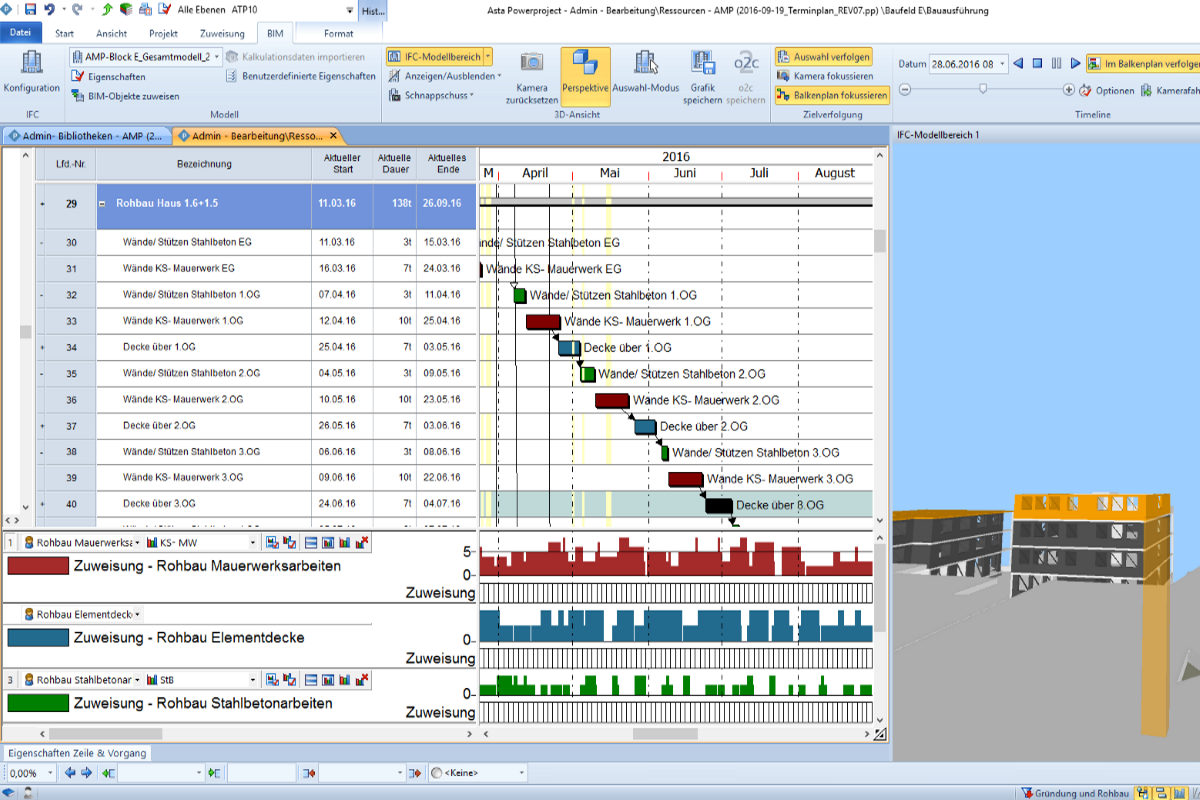Screen dimensions: 1200x800
Task: Open Eigenschaften of the BIM model
Action: 110,76
